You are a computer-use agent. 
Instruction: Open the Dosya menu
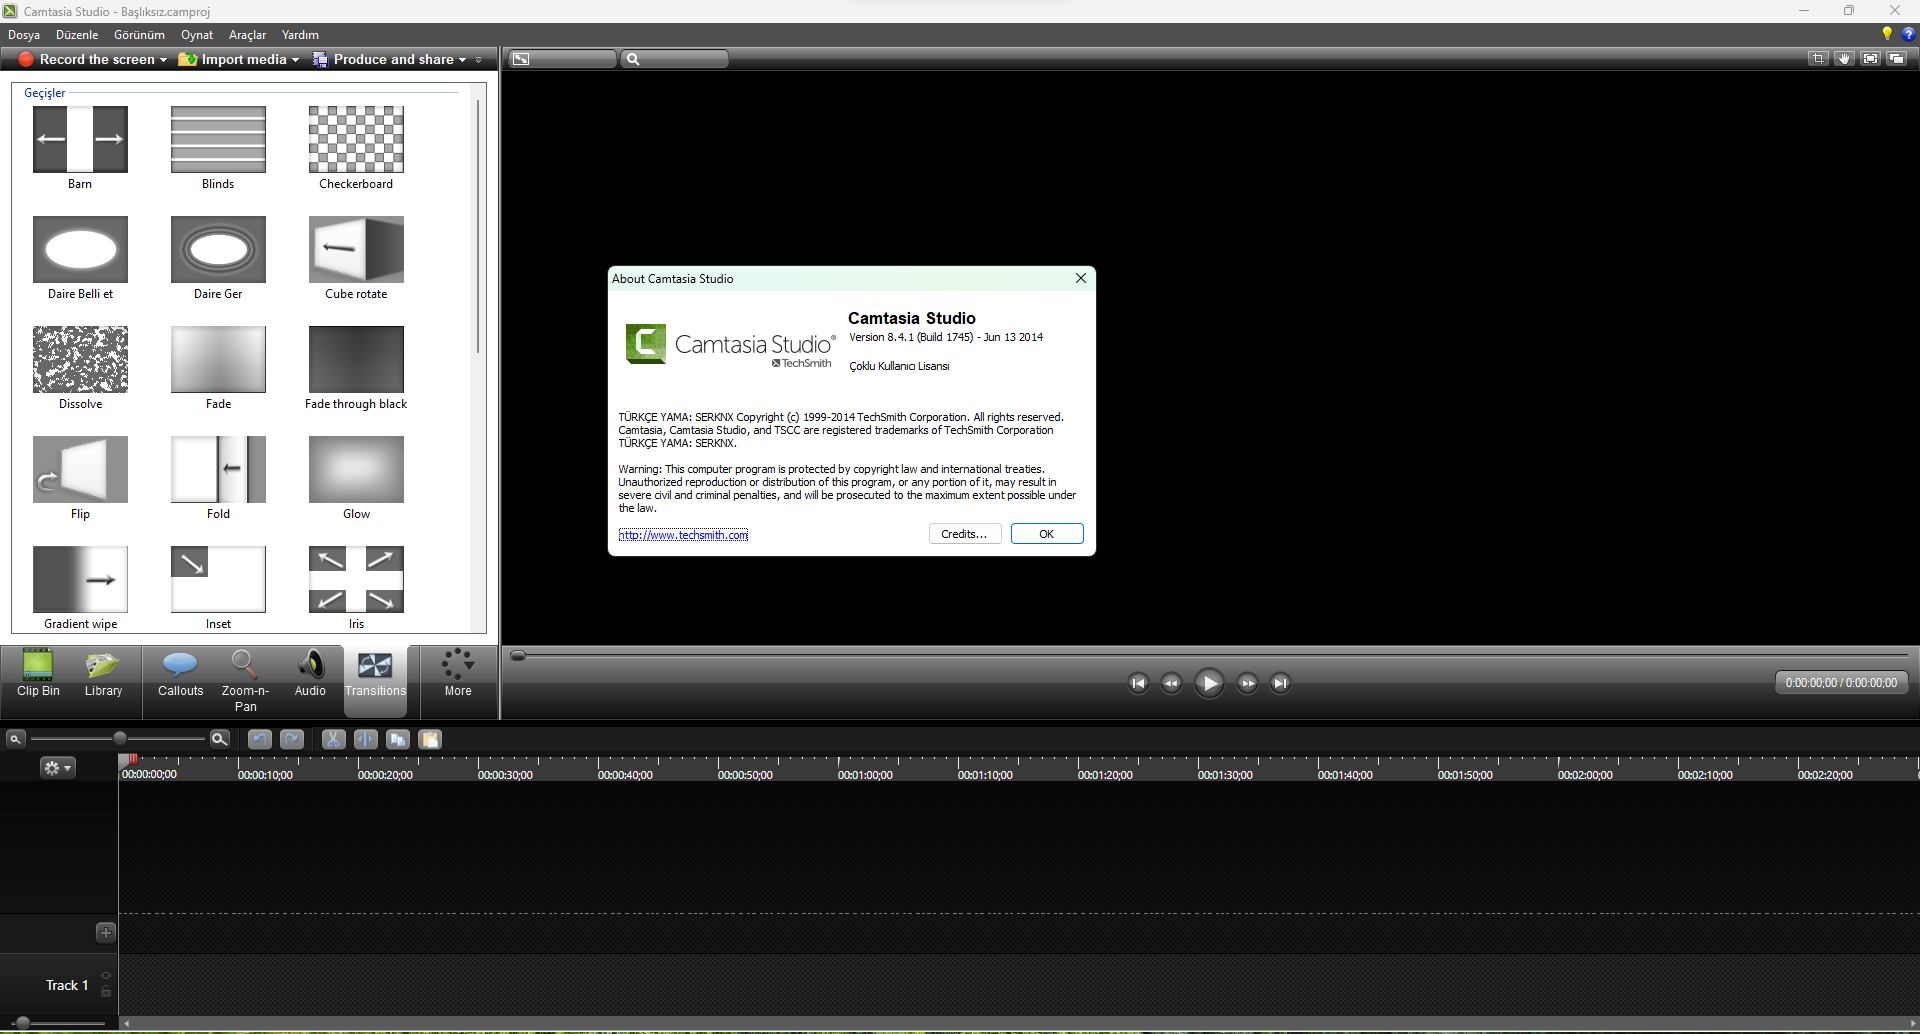(x=24, y=35)
